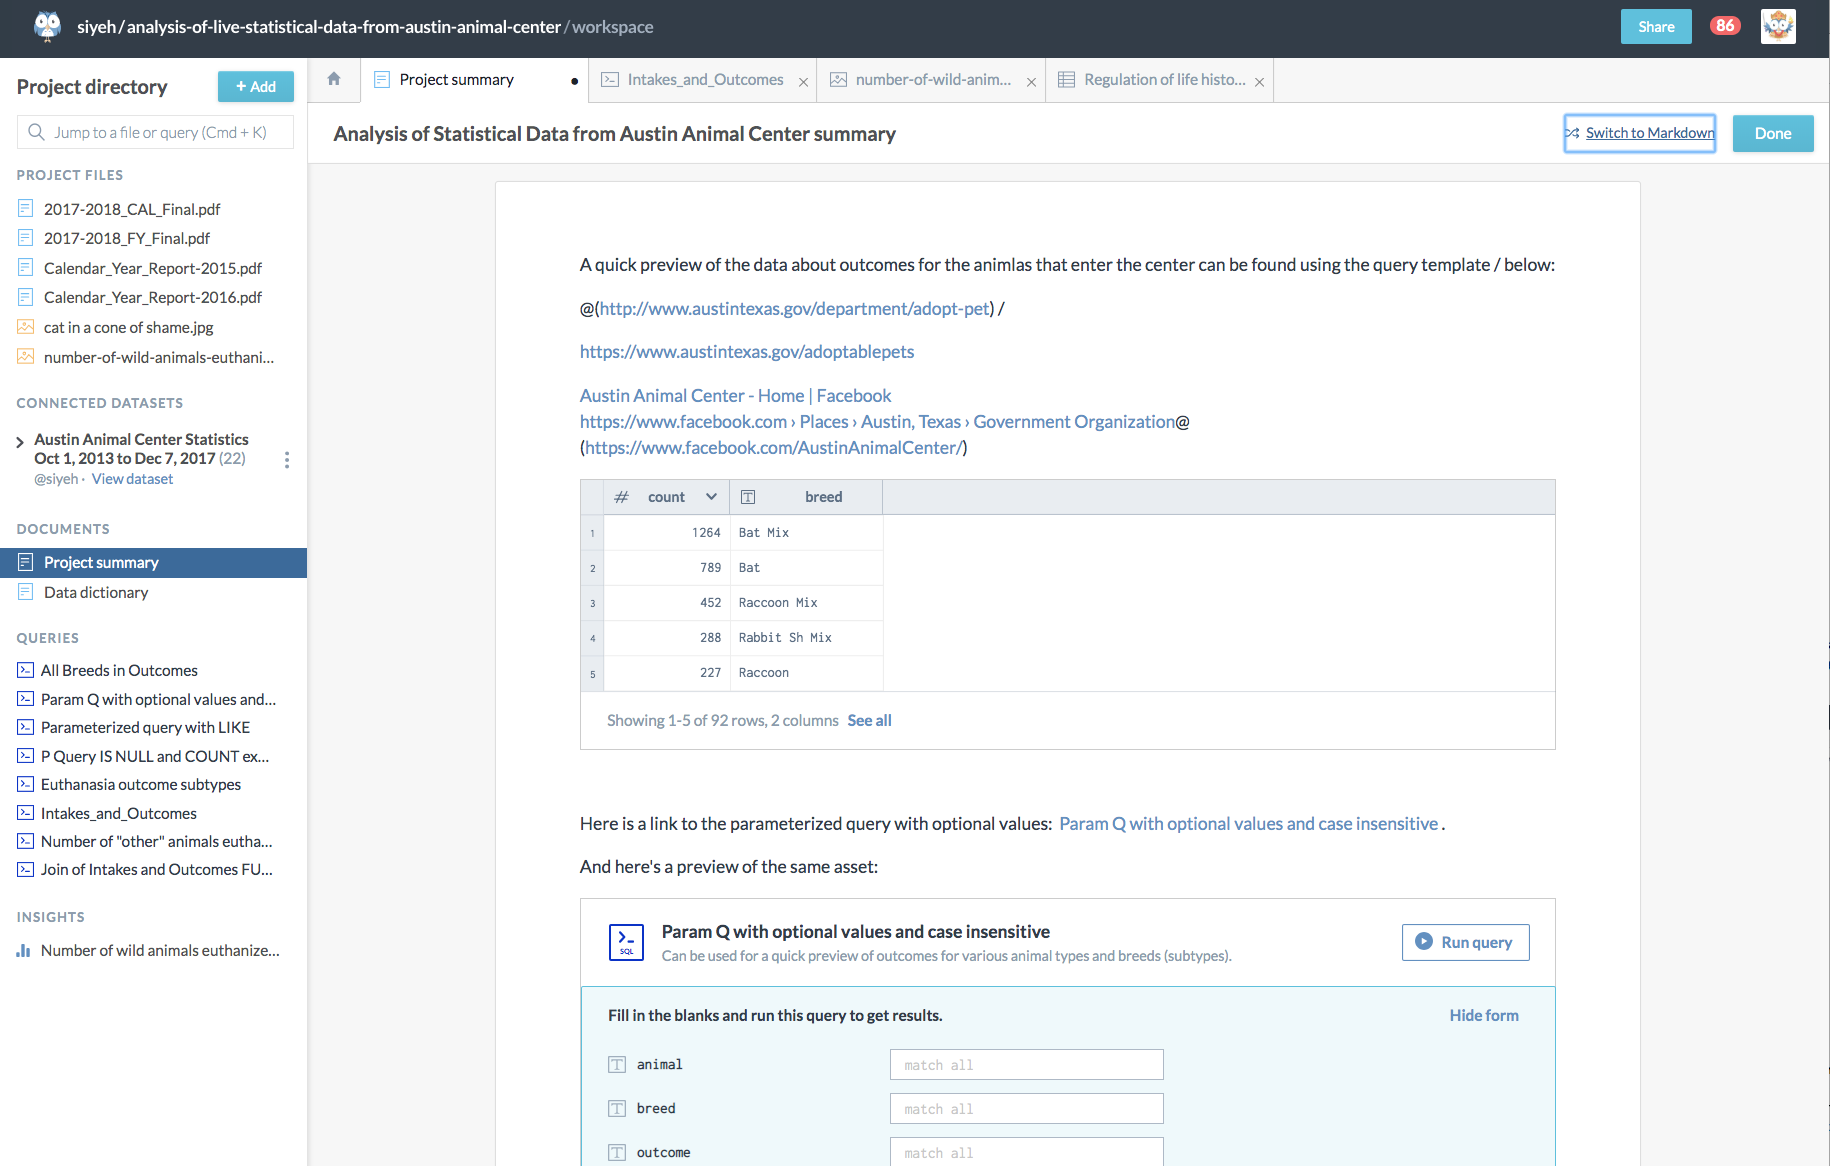Open Calendar_Year_Report-2015.pdf file
This screenshot has height=1166, width=1830.
153,268
